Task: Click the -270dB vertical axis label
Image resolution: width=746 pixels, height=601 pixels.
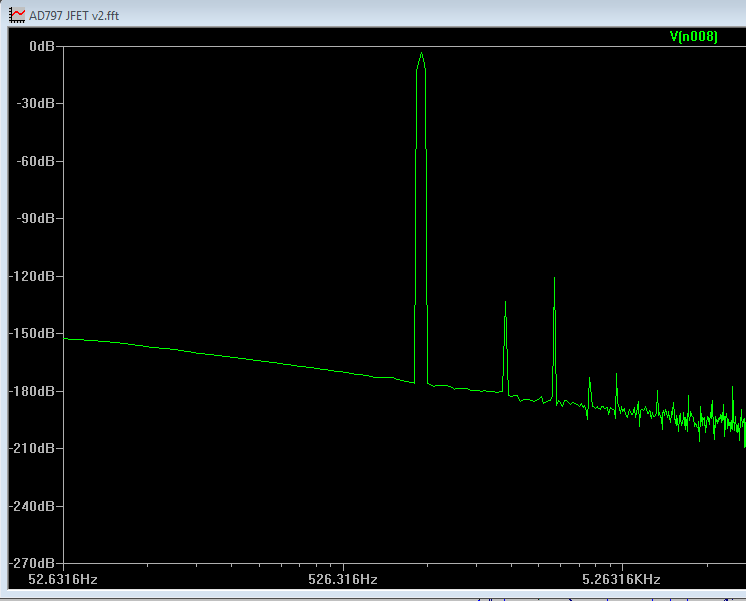Action: pyautogui.click(x=32, y=563)
